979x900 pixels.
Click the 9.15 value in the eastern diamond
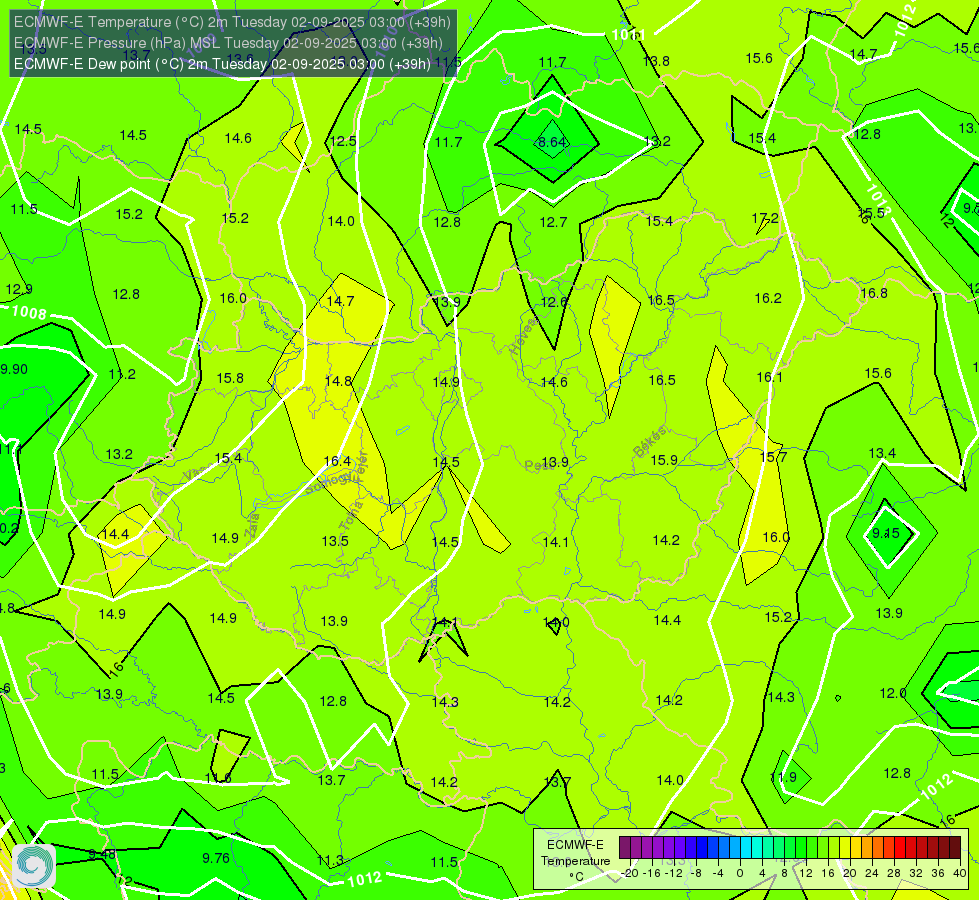pos(885,533)
